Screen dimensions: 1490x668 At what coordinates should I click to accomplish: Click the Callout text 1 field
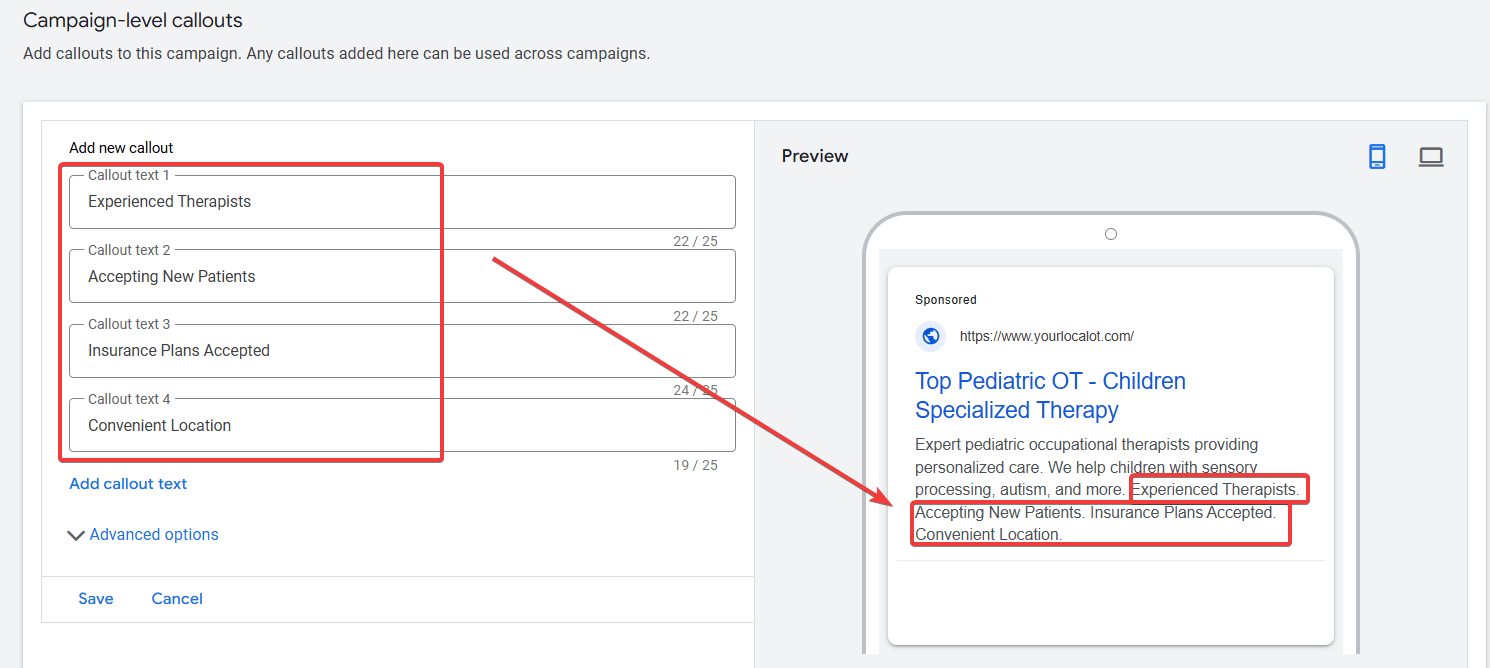click(x=402, y=202)
